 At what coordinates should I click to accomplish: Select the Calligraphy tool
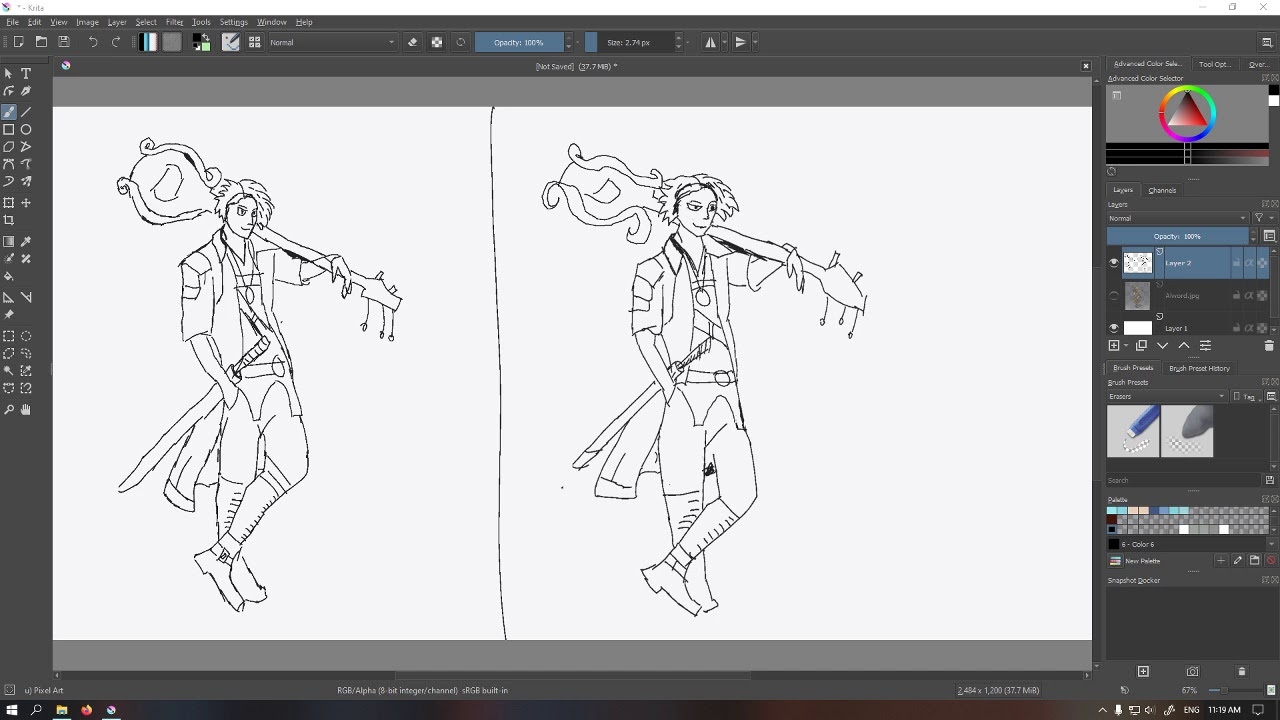(26, 91)
